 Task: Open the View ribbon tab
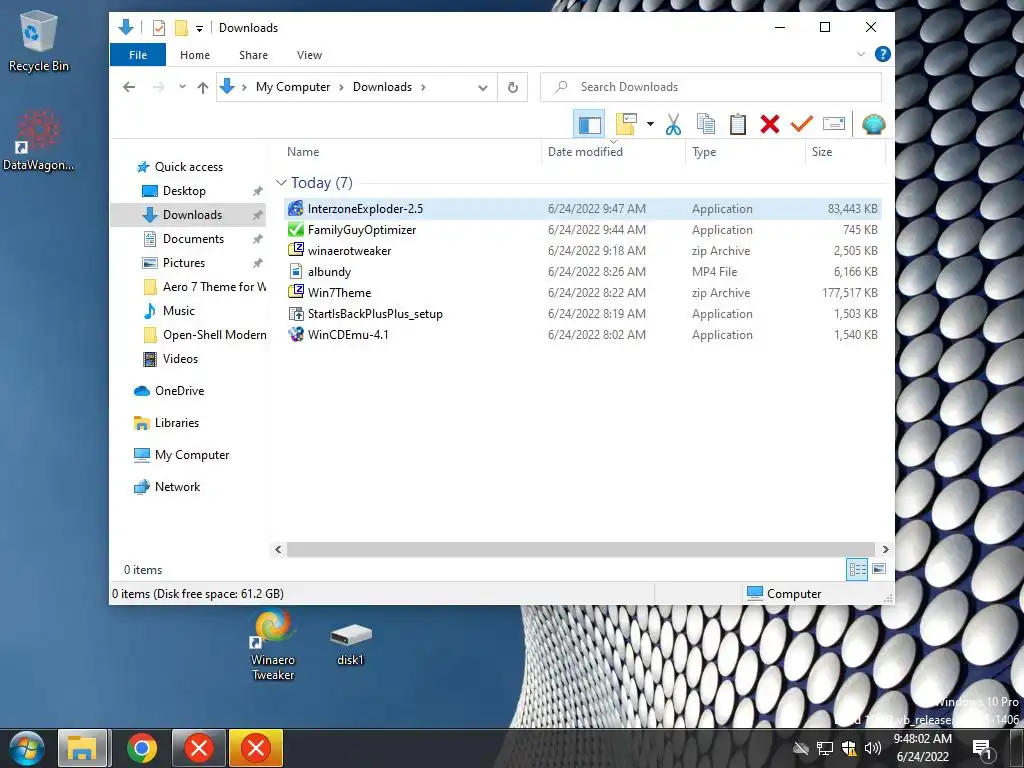[309, 55]
